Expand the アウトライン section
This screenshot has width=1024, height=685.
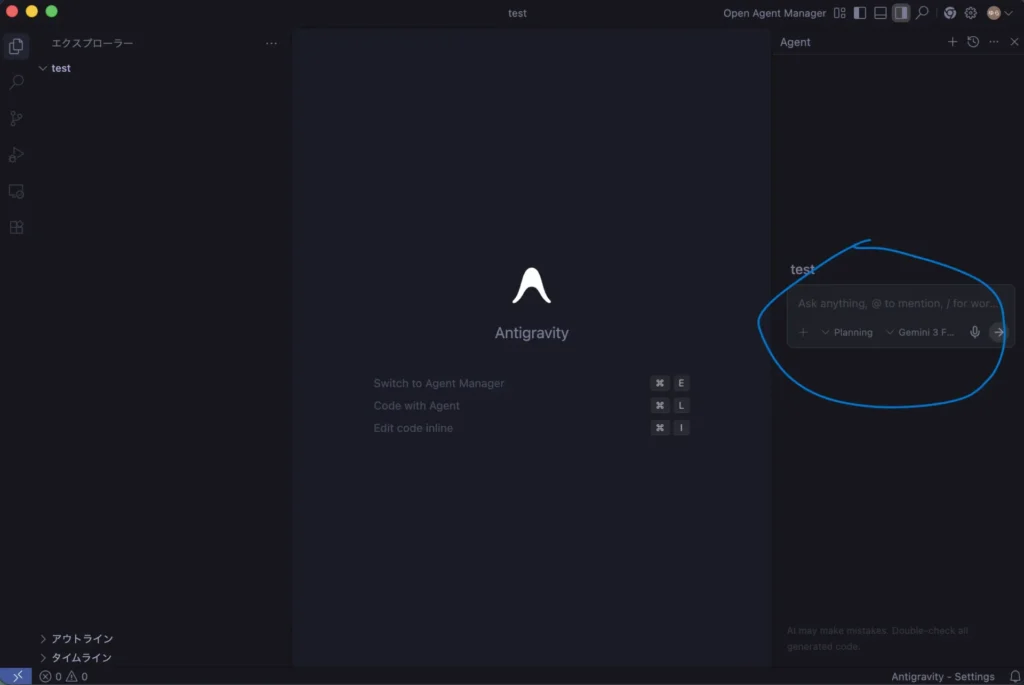click(x=80, y=639)
